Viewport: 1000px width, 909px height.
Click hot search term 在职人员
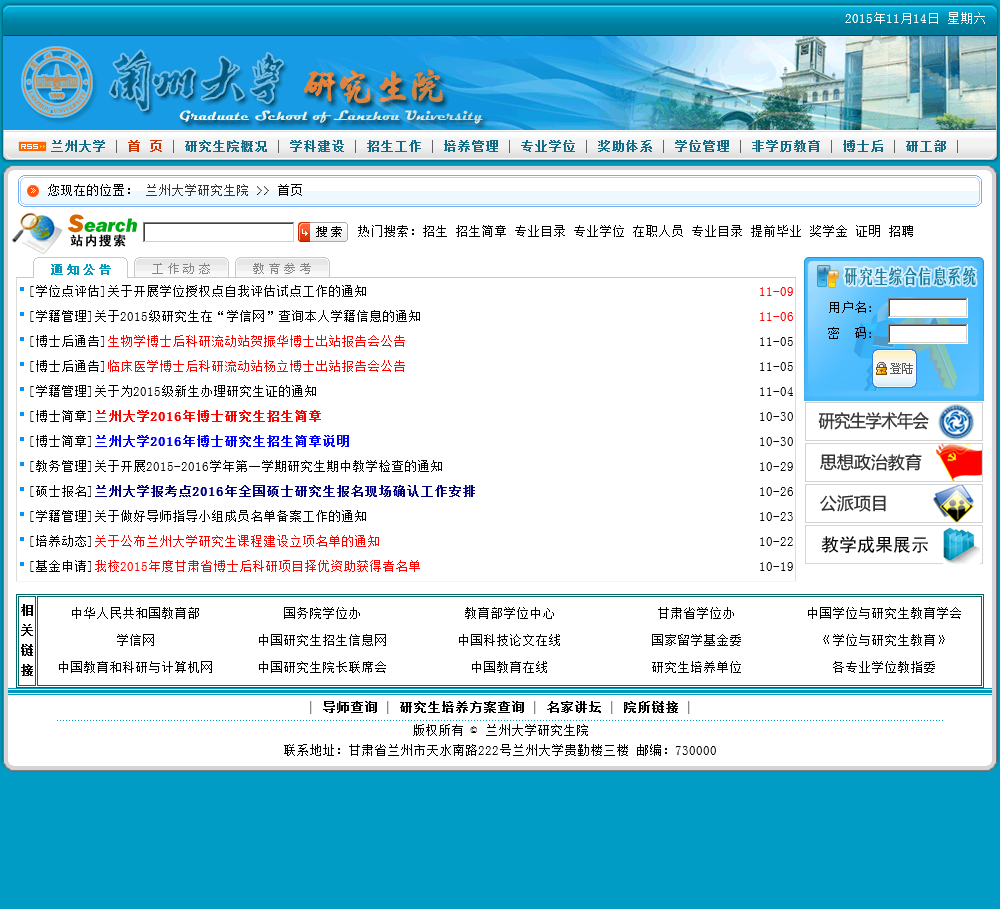point(658,232)
